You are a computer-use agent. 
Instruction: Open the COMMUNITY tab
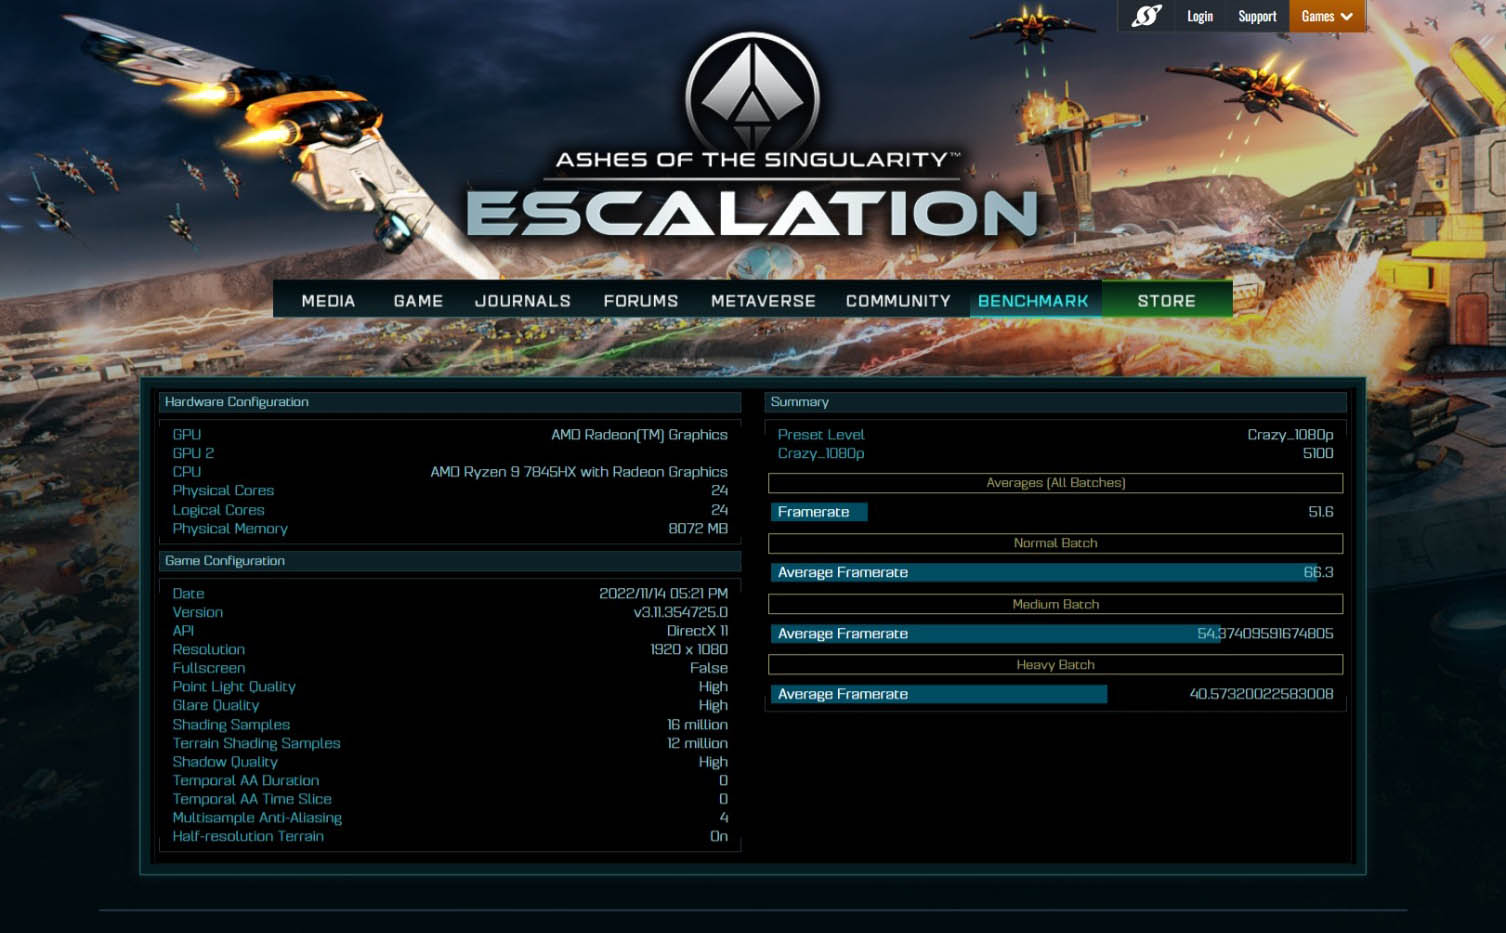point(898,300)
